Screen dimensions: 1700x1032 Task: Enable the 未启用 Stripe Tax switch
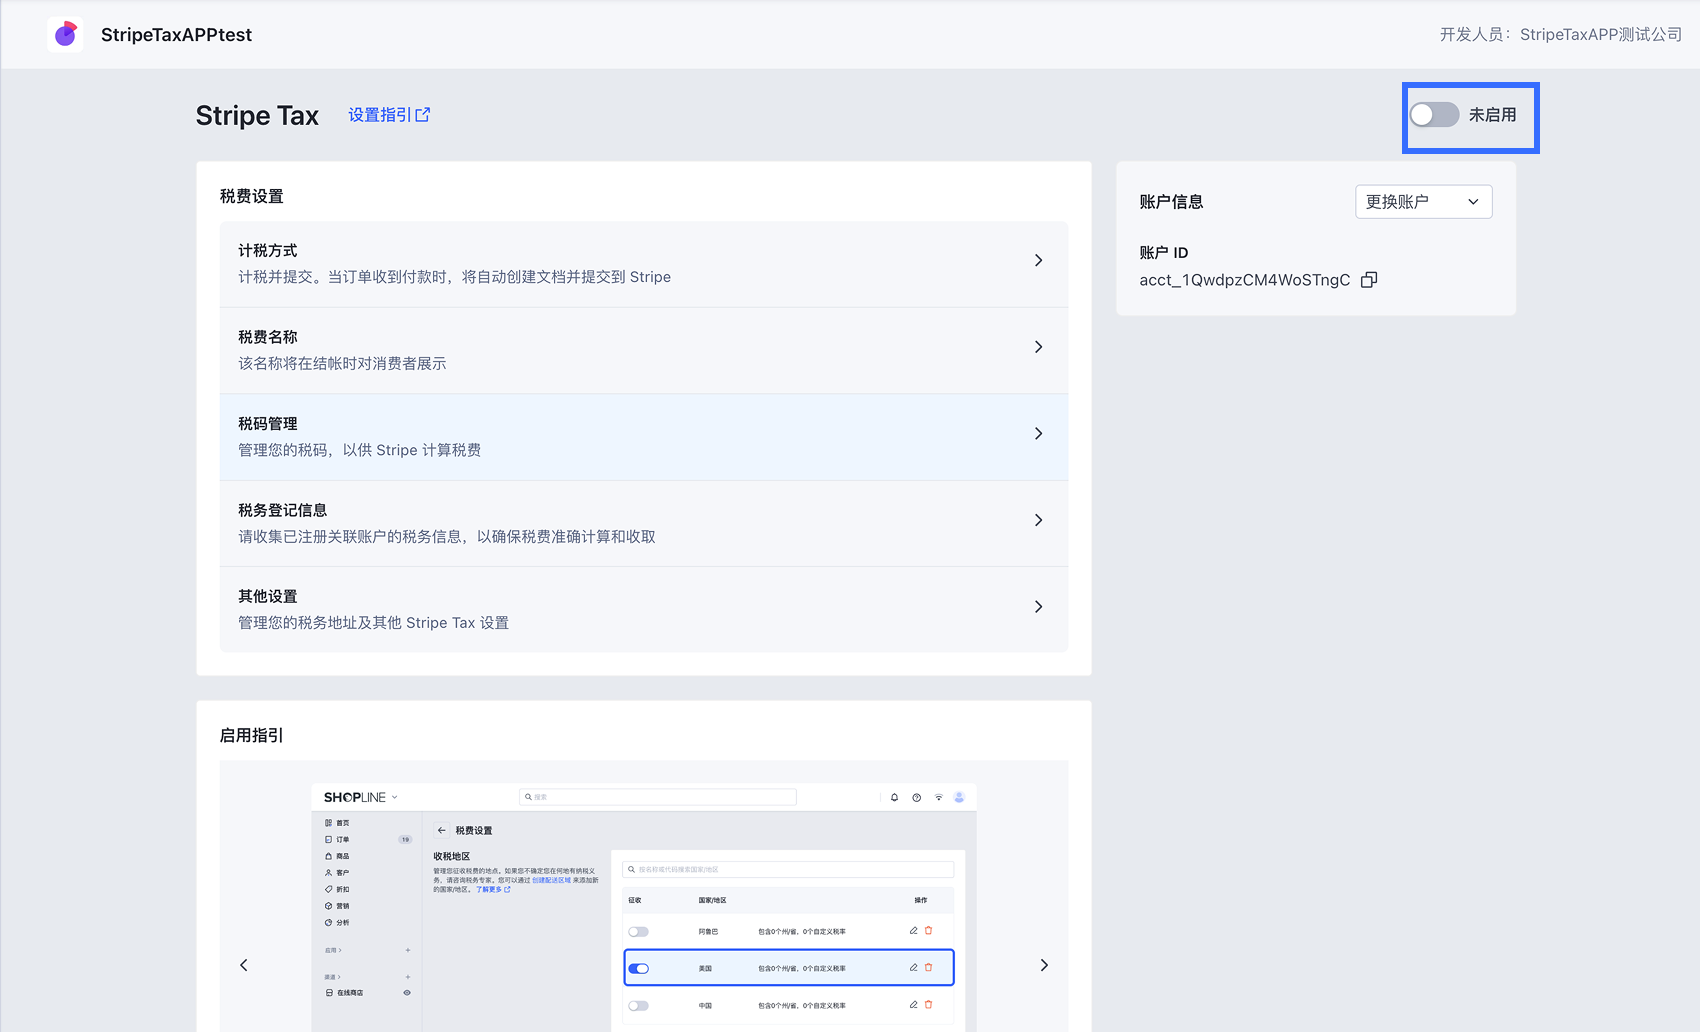coord(1434,115)
